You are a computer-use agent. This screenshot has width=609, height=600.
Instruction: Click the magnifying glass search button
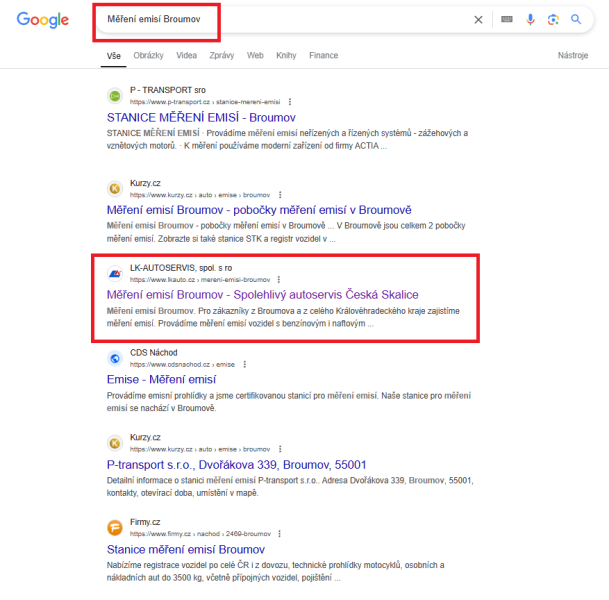[576, 19]
